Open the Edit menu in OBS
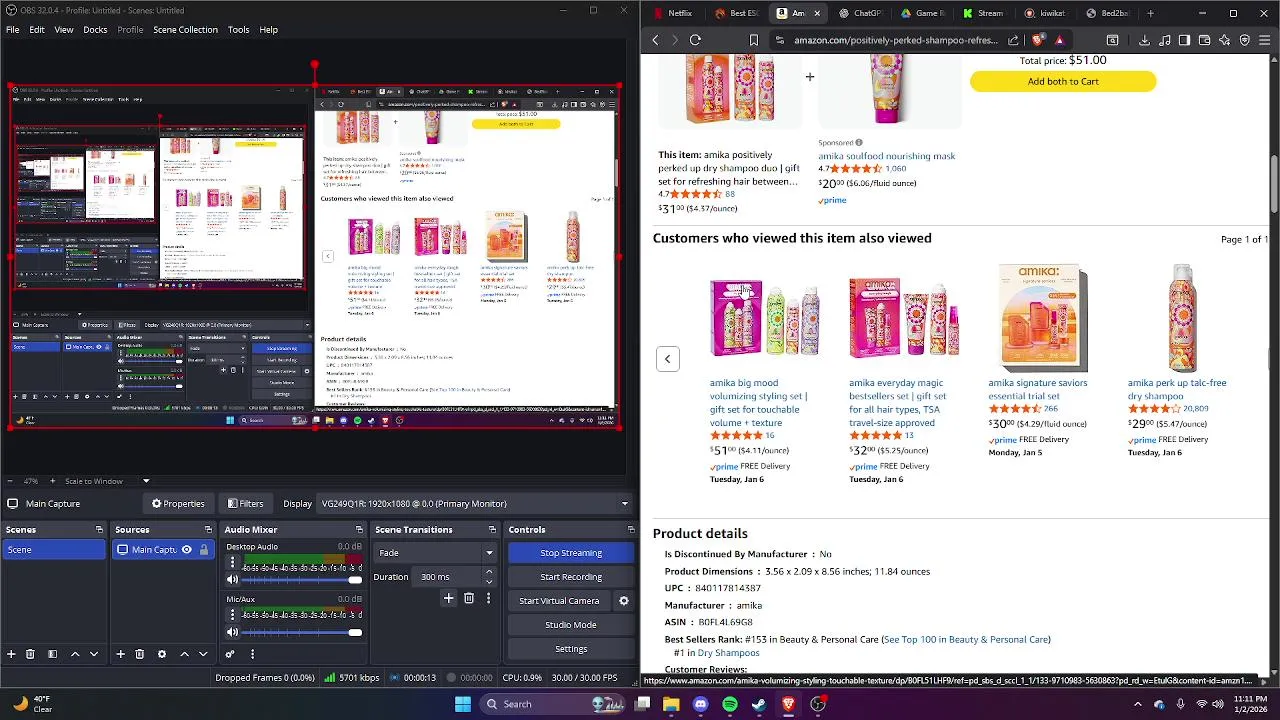1280x720 pixels. click(37, 30)
